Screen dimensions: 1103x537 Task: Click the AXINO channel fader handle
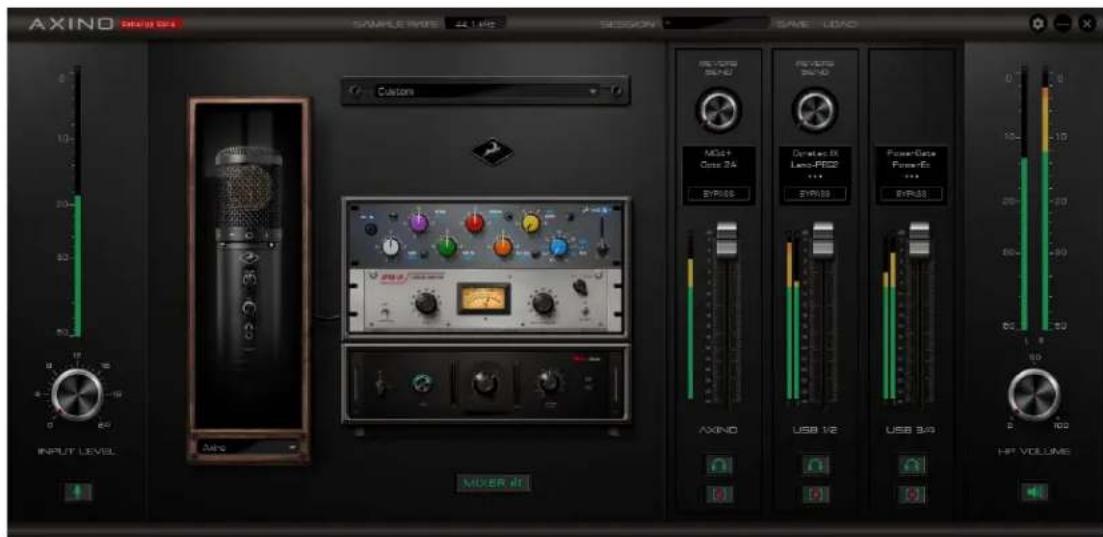click(x=727, y=239)
